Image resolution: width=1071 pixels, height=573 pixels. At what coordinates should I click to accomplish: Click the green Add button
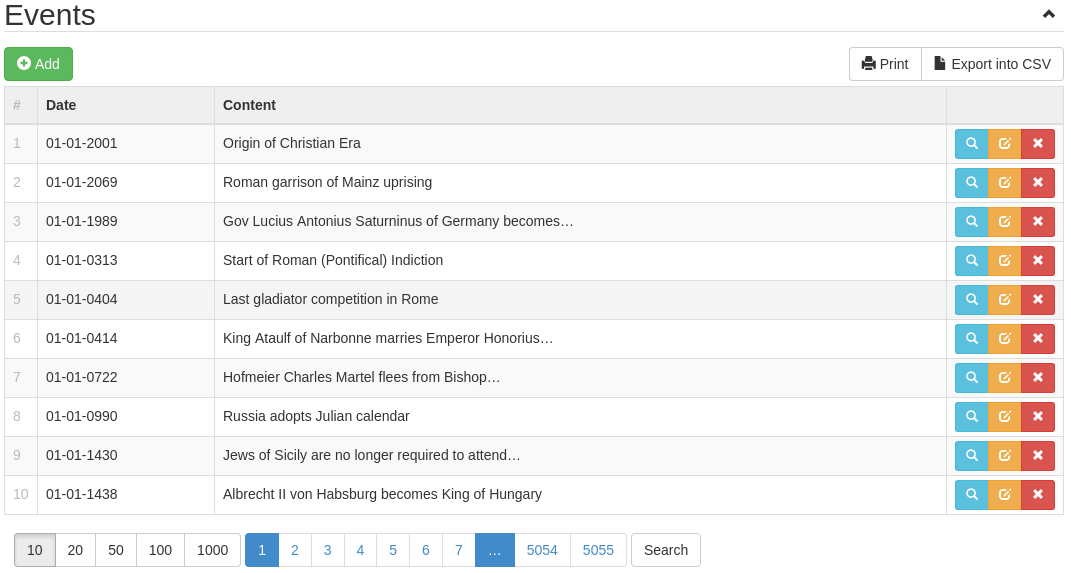click(39, 64)
